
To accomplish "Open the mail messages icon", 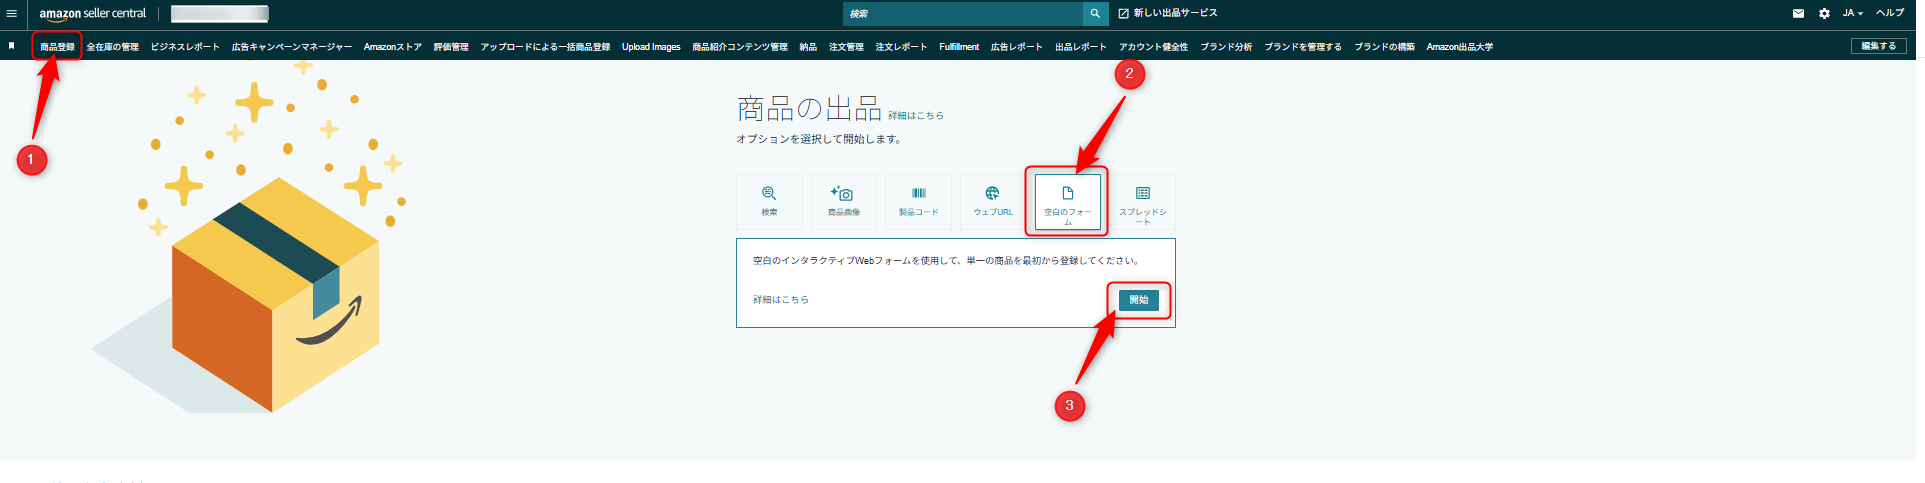I will [1798, 14].
